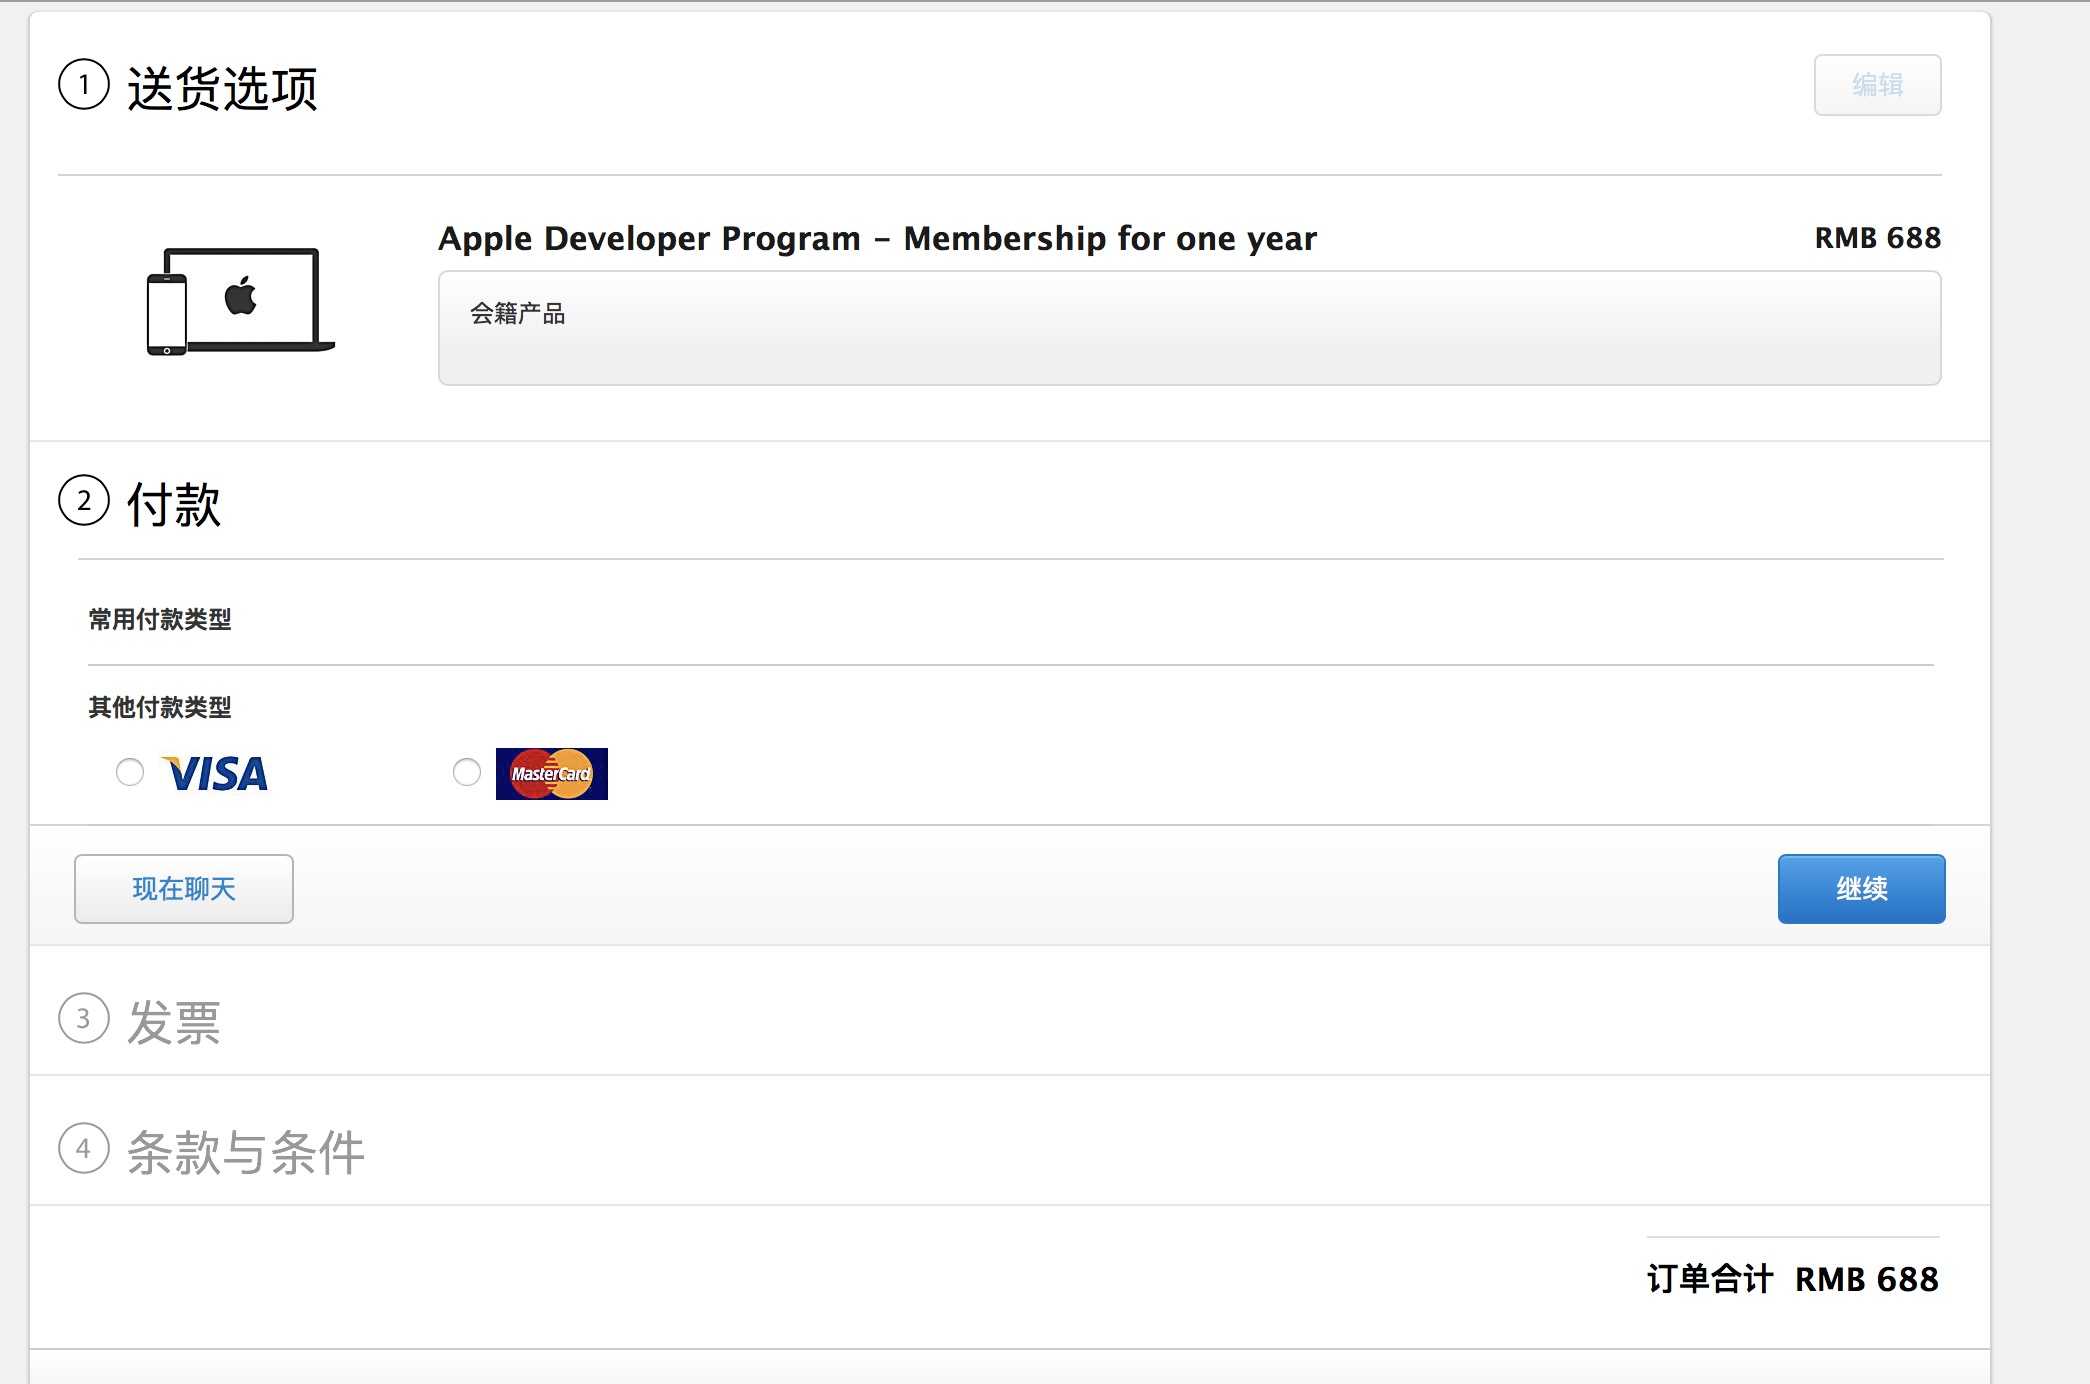Click the RMB 688 product price

[x=1878, y=238]
